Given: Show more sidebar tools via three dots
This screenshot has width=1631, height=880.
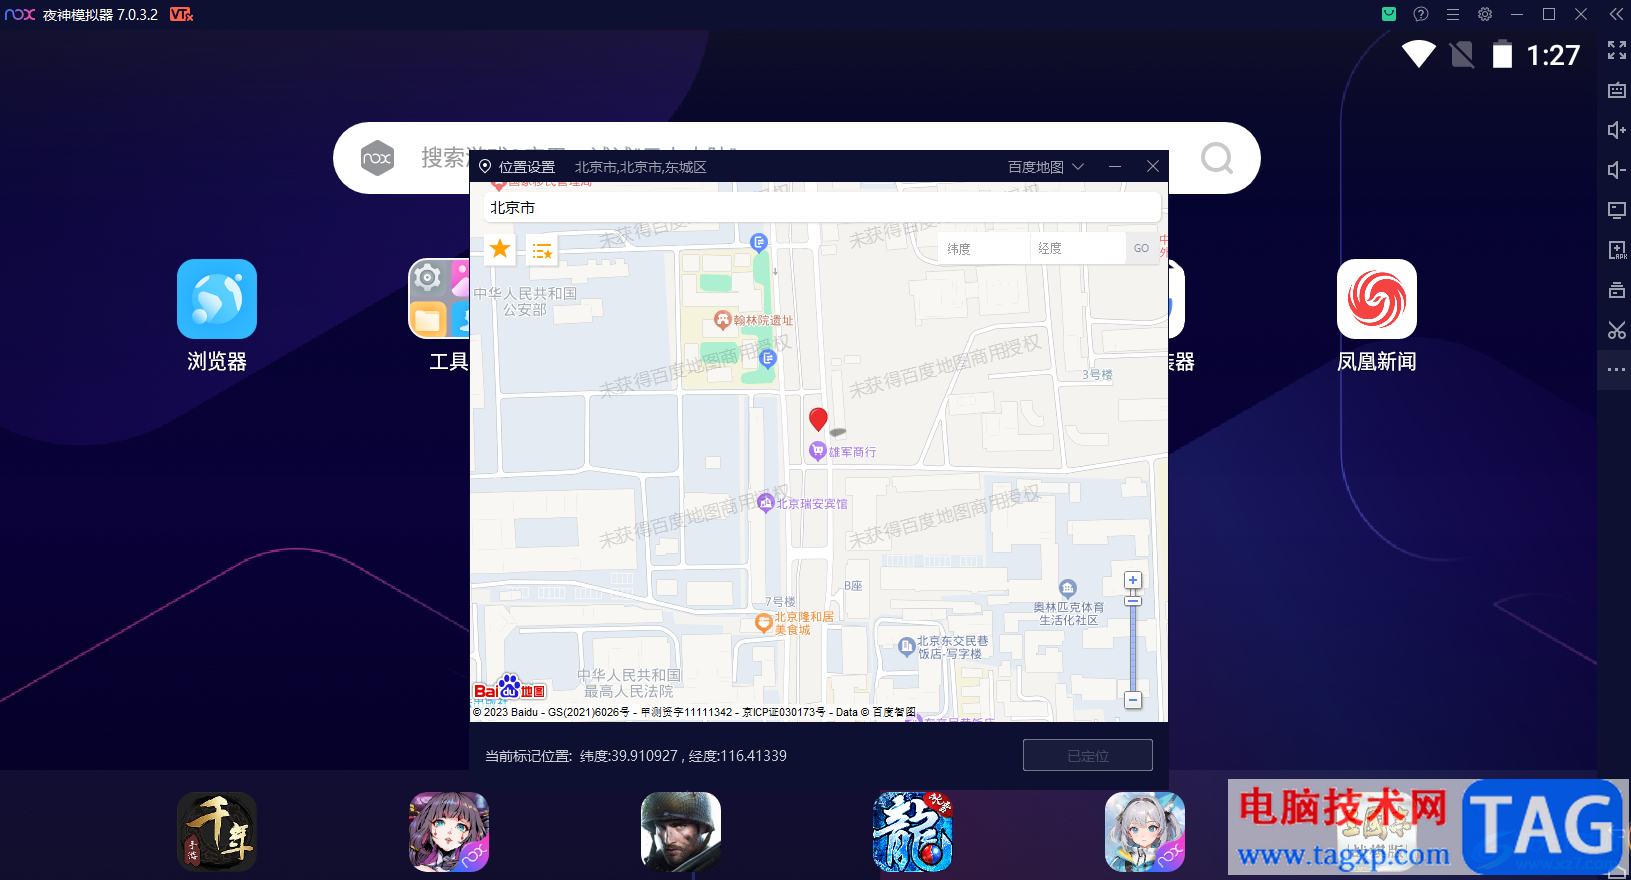Looking at the screenshot, I should (1616, 370).
